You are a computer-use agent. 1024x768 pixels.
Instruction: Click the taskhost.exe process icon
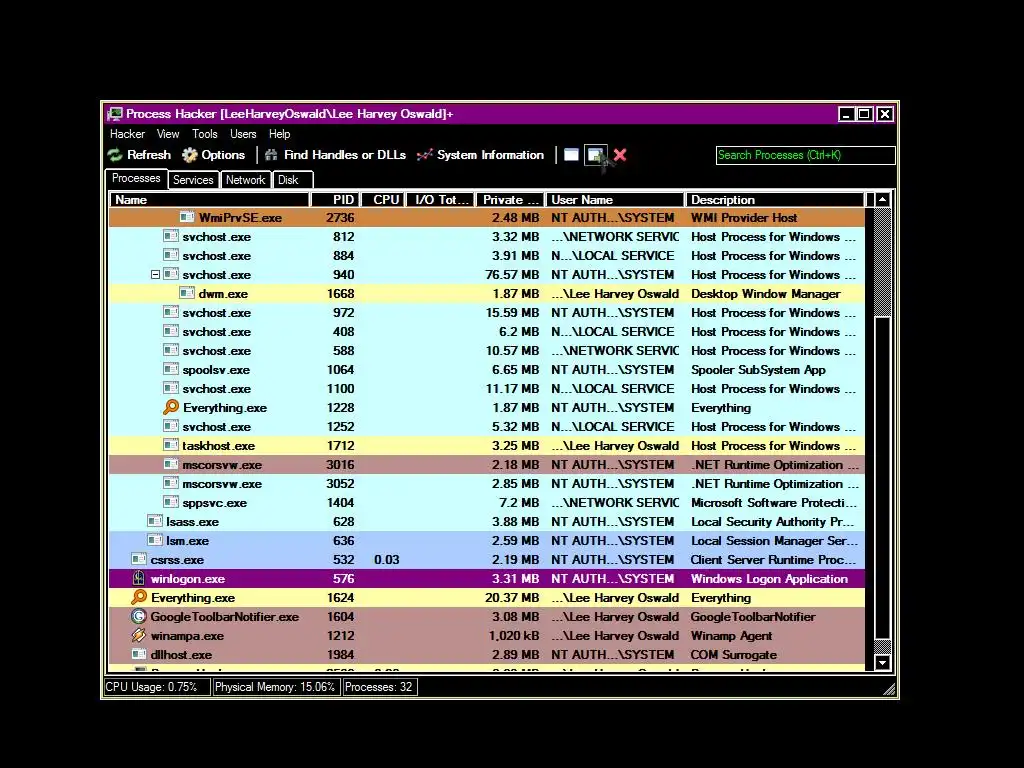[x=170, y=445]
